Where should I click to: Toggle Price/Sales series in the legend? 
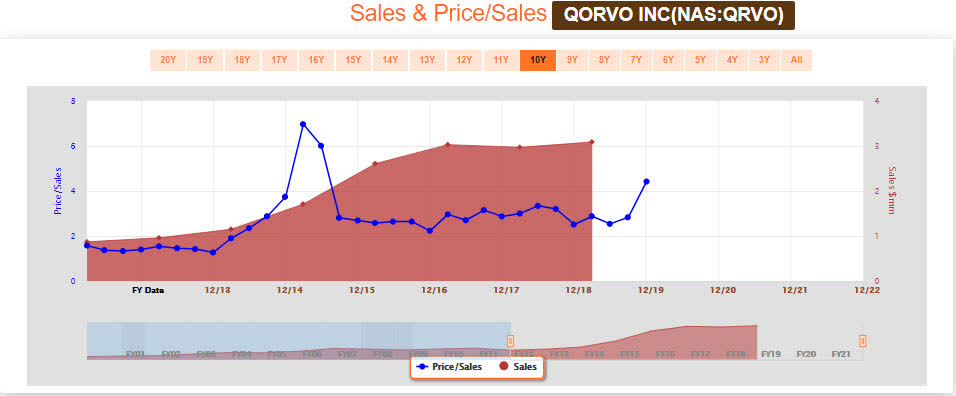coord(448,367)
